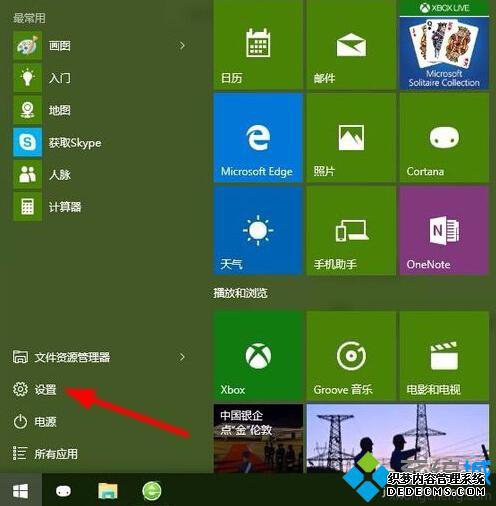This screenshot has height=506, width=496.
Task: Click the 播放和浏览 group header
Action: point(240,293)
